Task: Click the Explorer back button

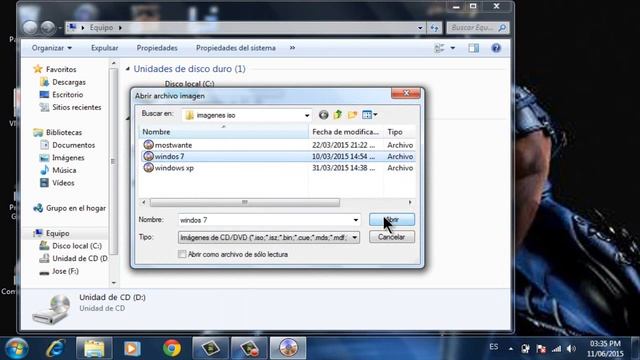Action: [30, 28]
